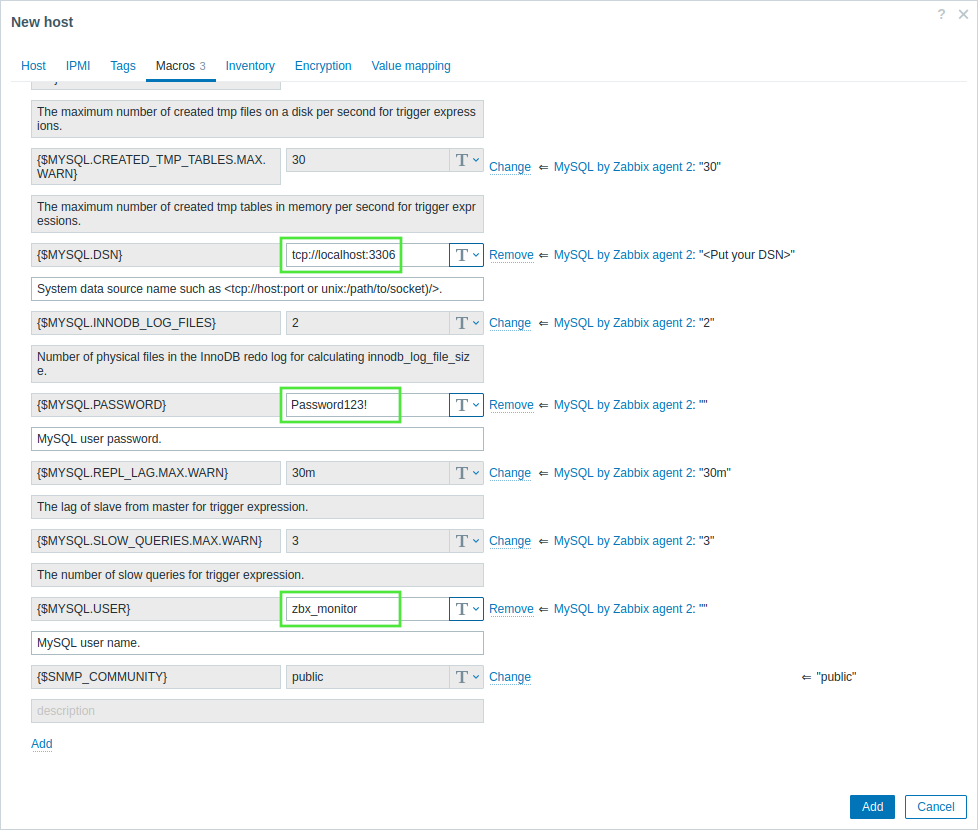Click the SLOW_QUERIES value '3' field
This screenshot has width=978, height=830.
(x=367, y=541)
